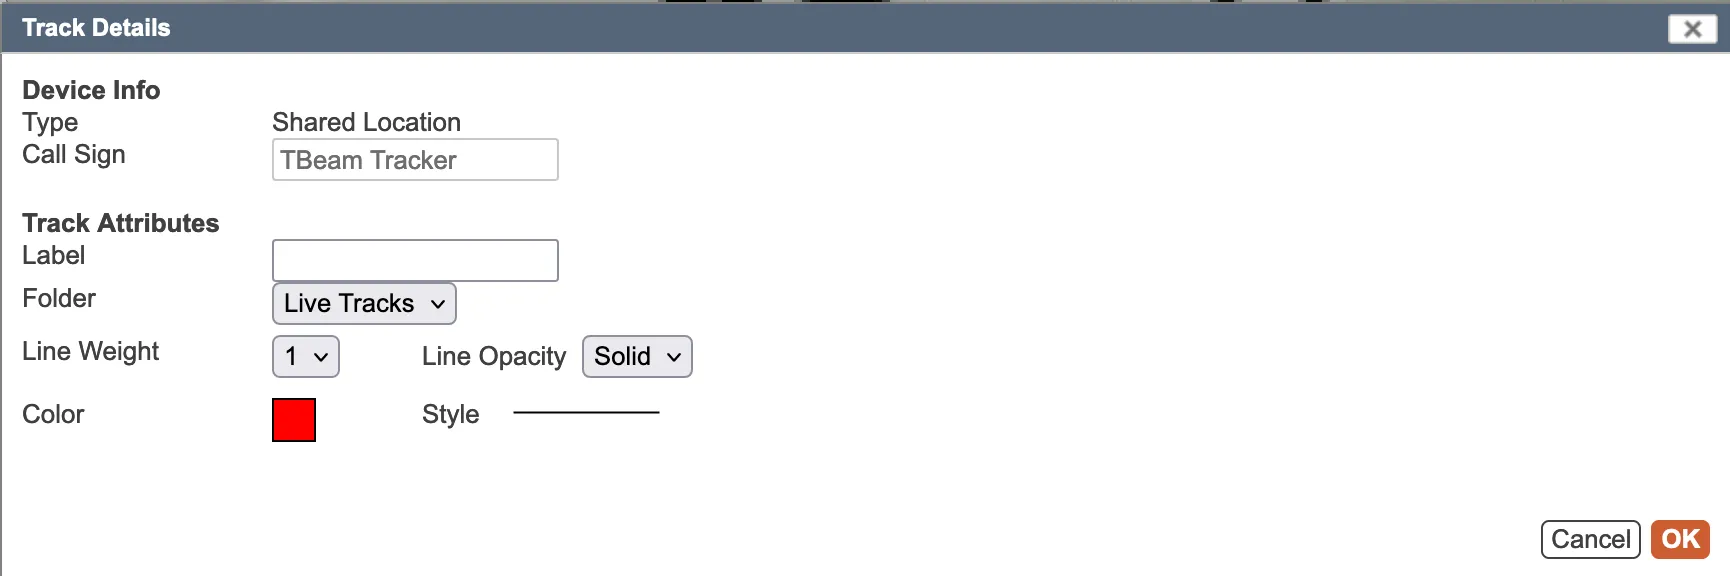1730x576 pixels.
Task: Click the Line Opacity label
Action: tap(493, 357)
